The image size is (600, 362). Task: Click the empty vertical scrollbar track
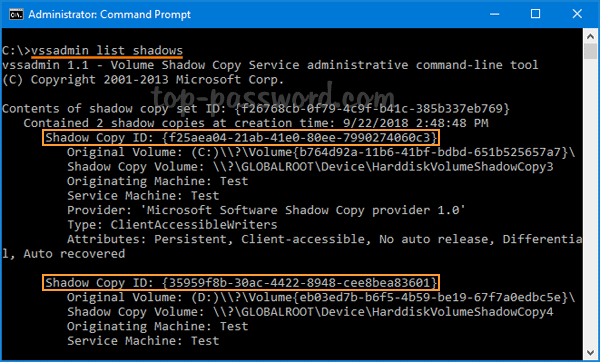tap(590, 202)
